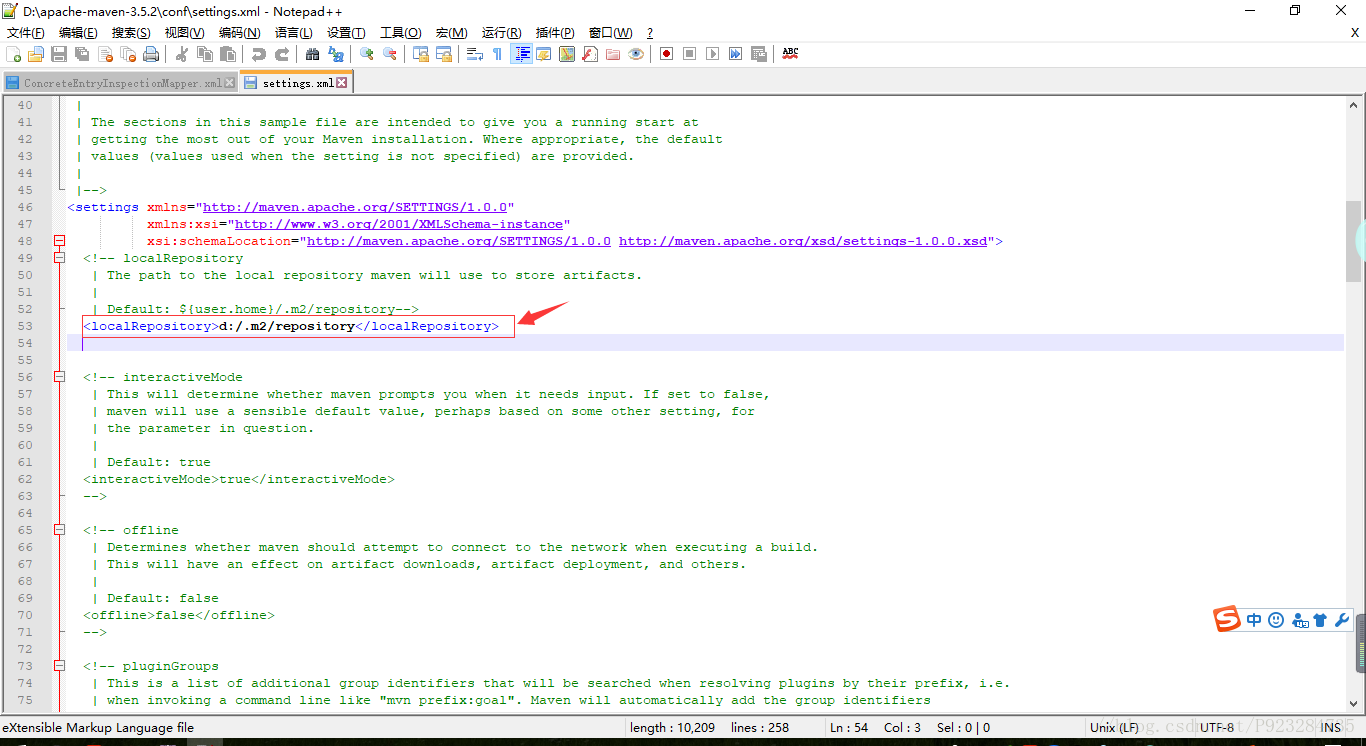Switch to ConcreteEntryInspectionMapper.xml tab
The width and height of the screenshot is (1366, 746).
click(x=122, y=83)
